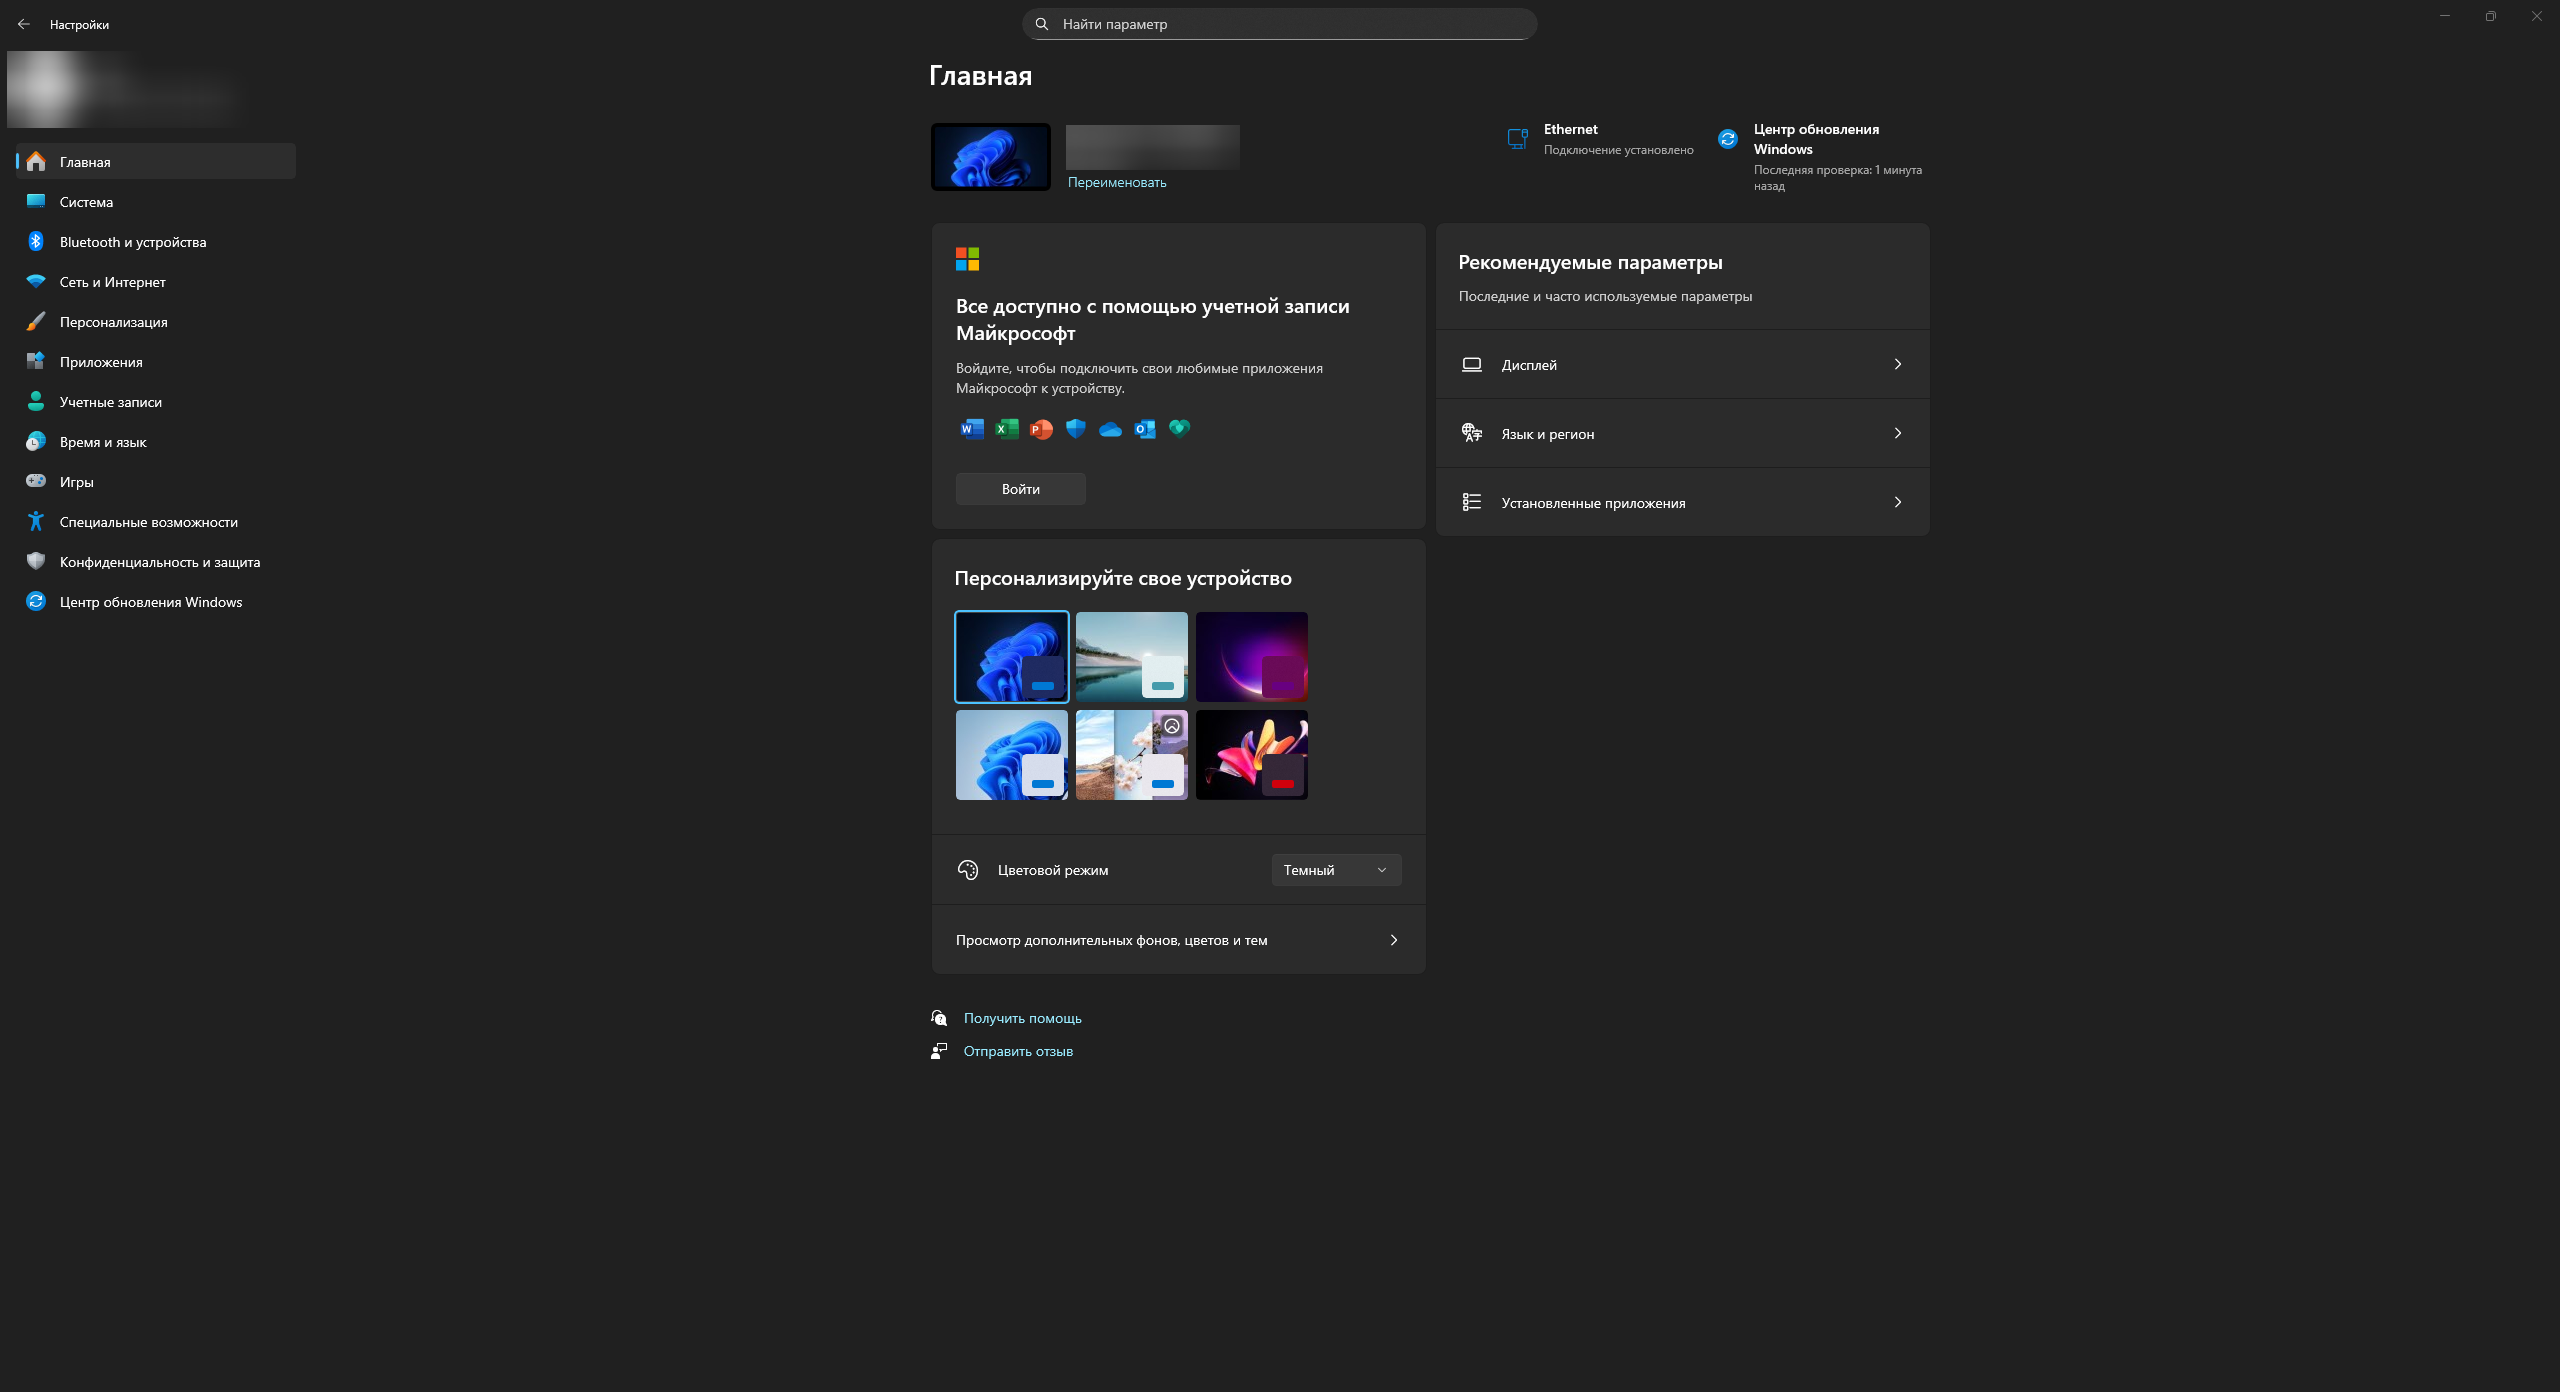Select the purple glow theme thumbnail
Viewport: 2560px width, 1392px height.
[1251, 656]
